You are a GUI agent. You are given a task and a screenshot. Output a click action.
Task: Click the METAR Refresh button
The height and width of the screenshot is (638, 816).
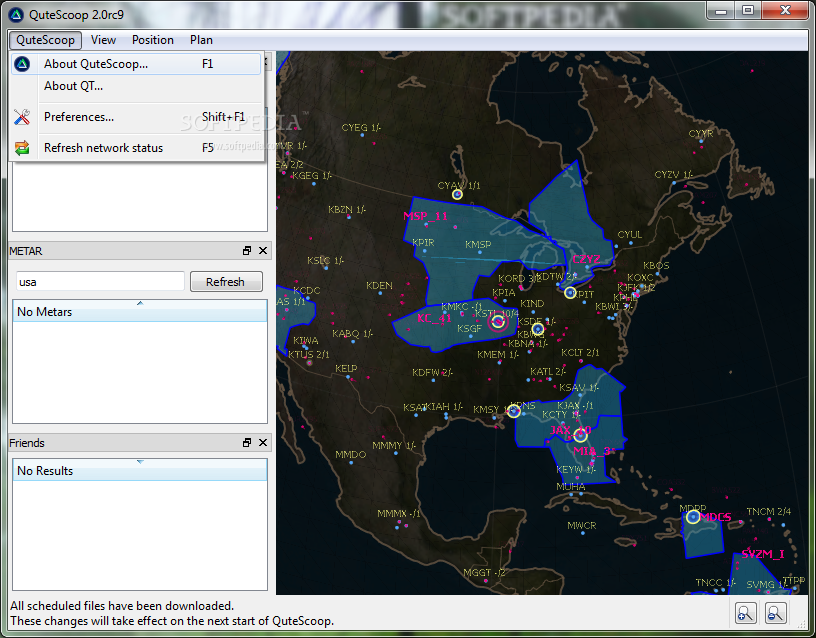pyautogui.click(x=226, y=282)
